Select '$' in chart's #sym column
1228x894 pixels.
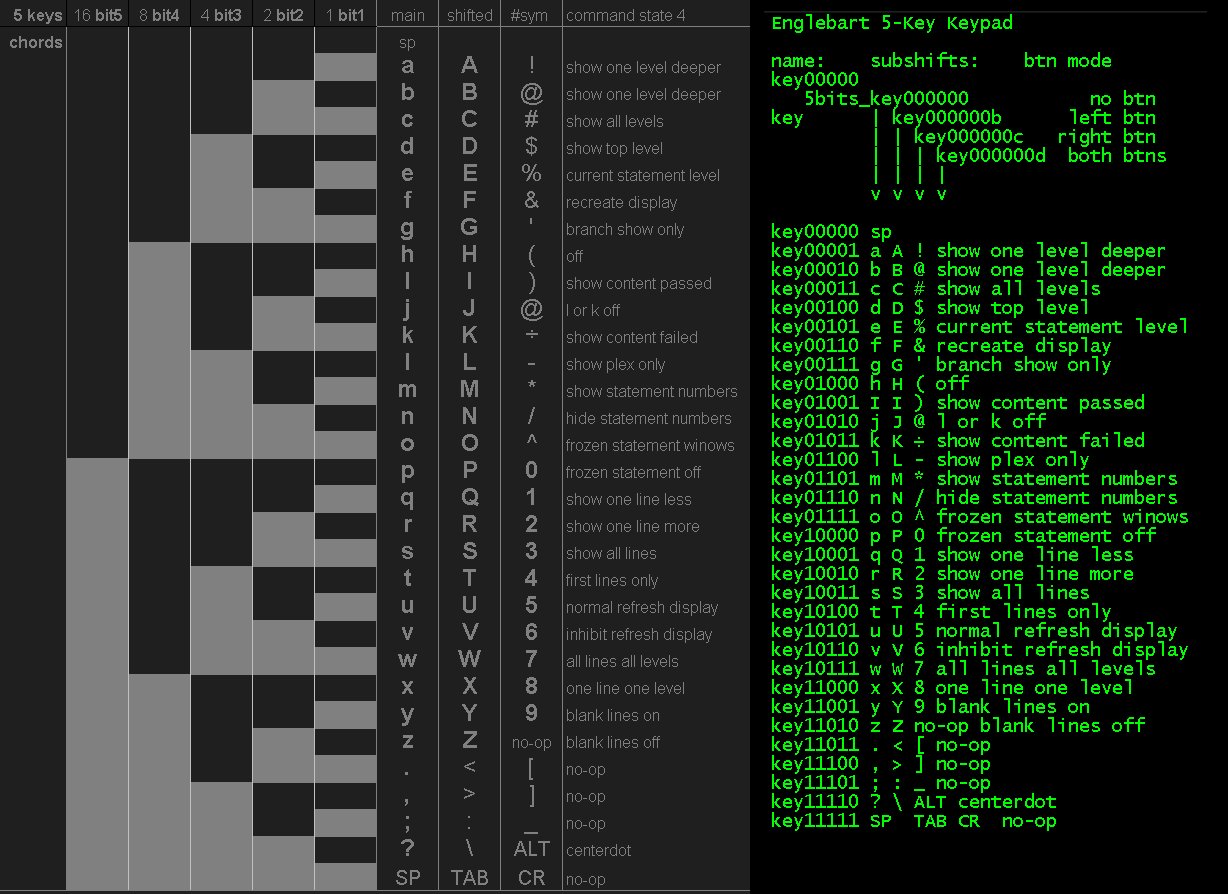pos(531,147)
